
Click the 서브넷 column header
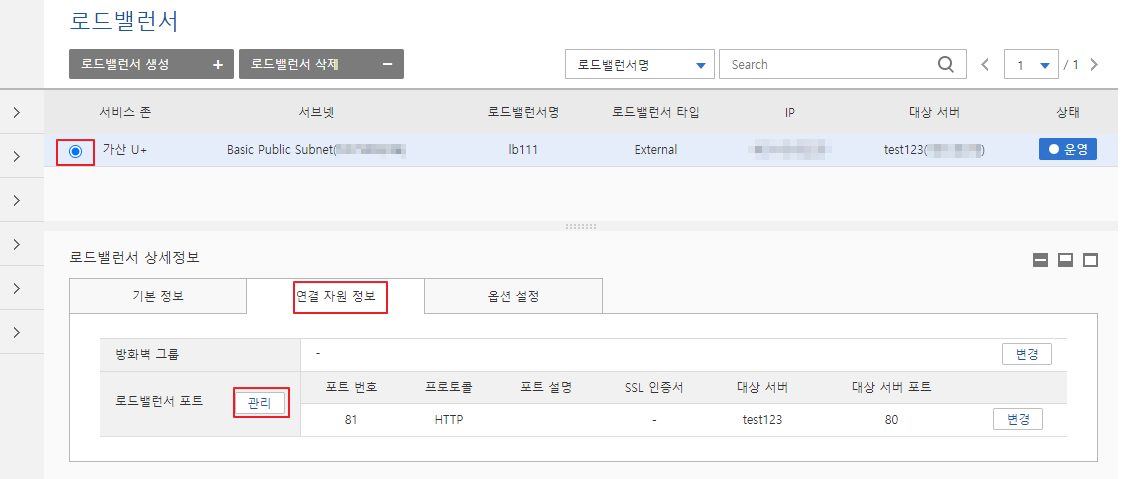tap(316, 112)
